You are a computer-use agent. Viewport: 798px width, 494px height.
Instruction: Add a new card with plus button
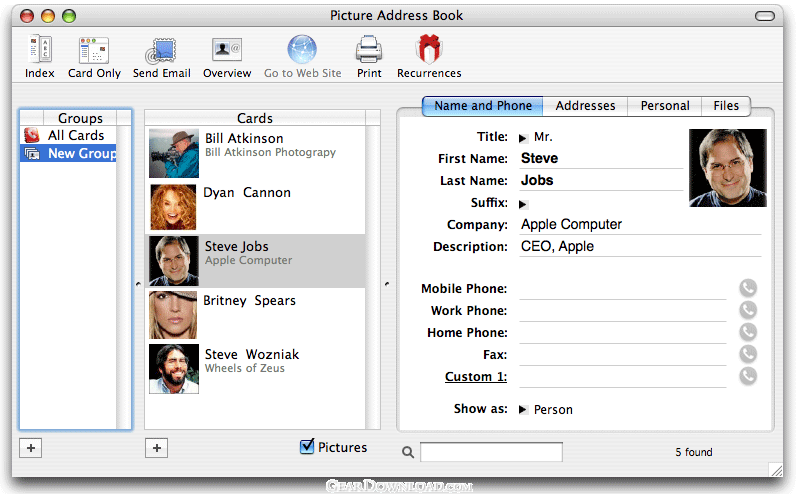pyautogui.click(x=157, y=448)
